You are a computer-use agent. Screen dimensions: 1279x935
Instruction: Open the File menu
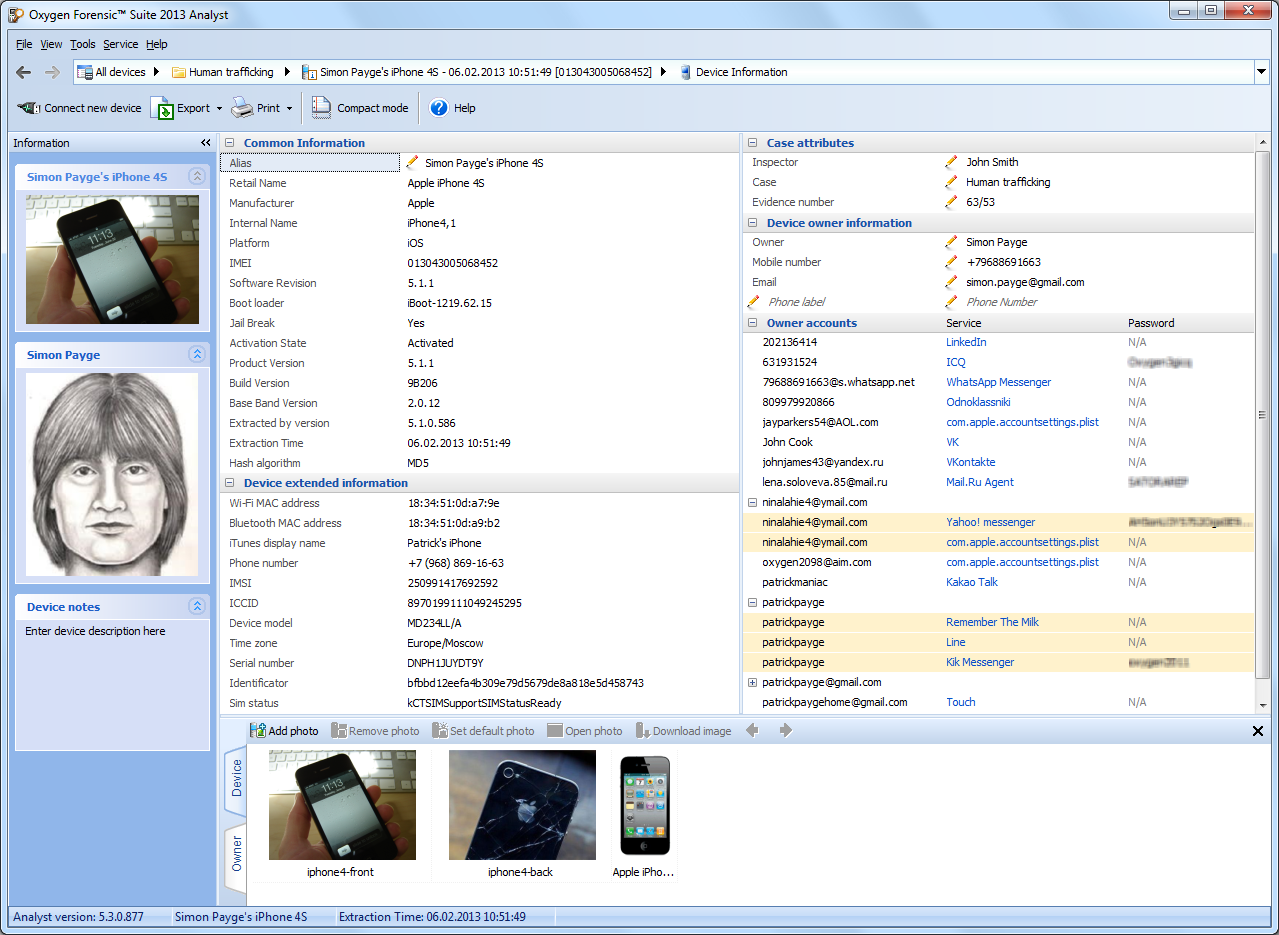24,44
